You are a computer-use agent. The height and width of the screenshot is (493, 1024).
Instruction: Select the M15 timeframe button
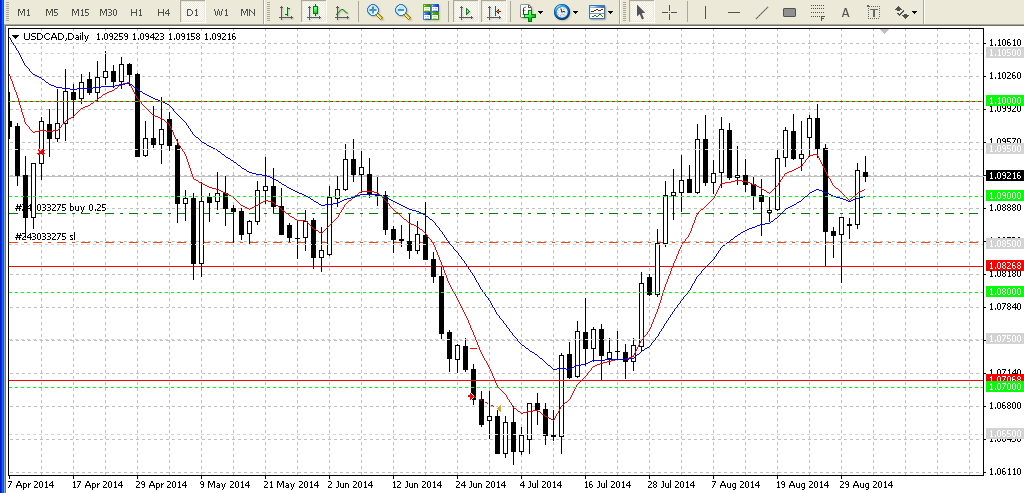(80, 12)
